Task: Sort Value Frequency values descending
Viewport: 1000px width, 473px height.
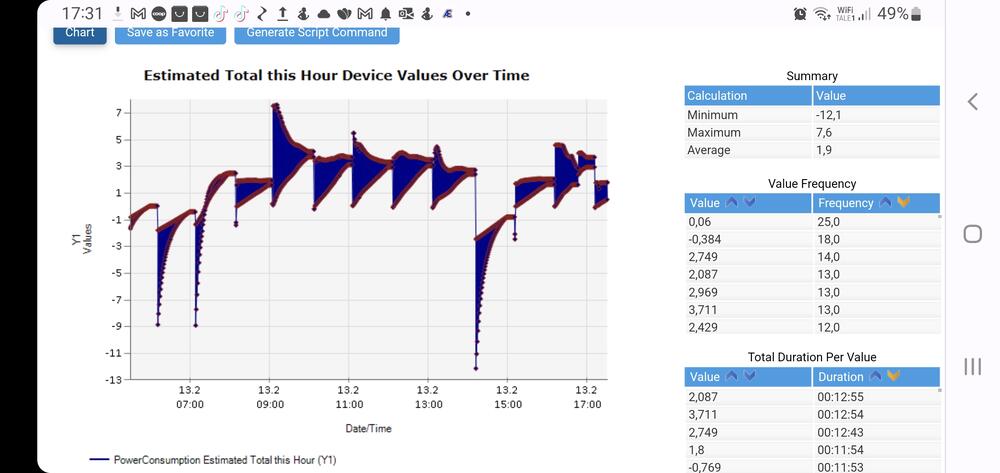Action: click(x=748, y=203)
